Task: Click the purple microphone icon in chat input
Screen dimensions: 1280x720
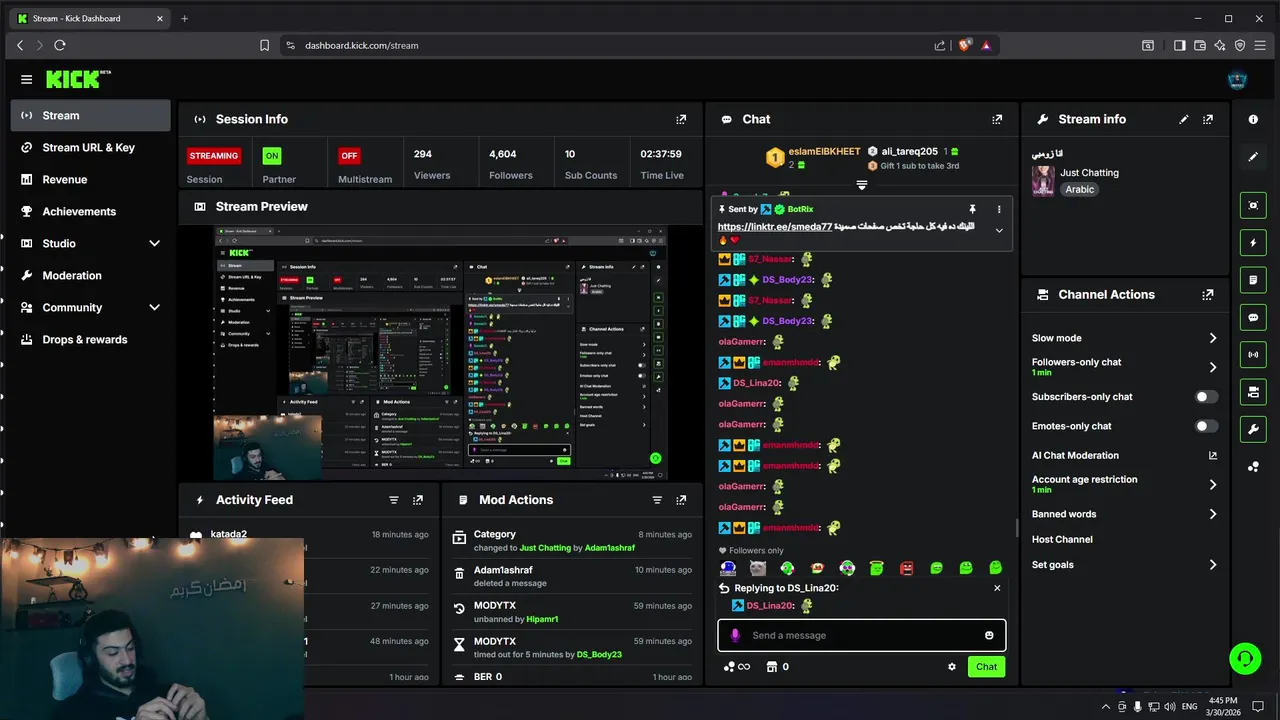Action: coord(735,635)
